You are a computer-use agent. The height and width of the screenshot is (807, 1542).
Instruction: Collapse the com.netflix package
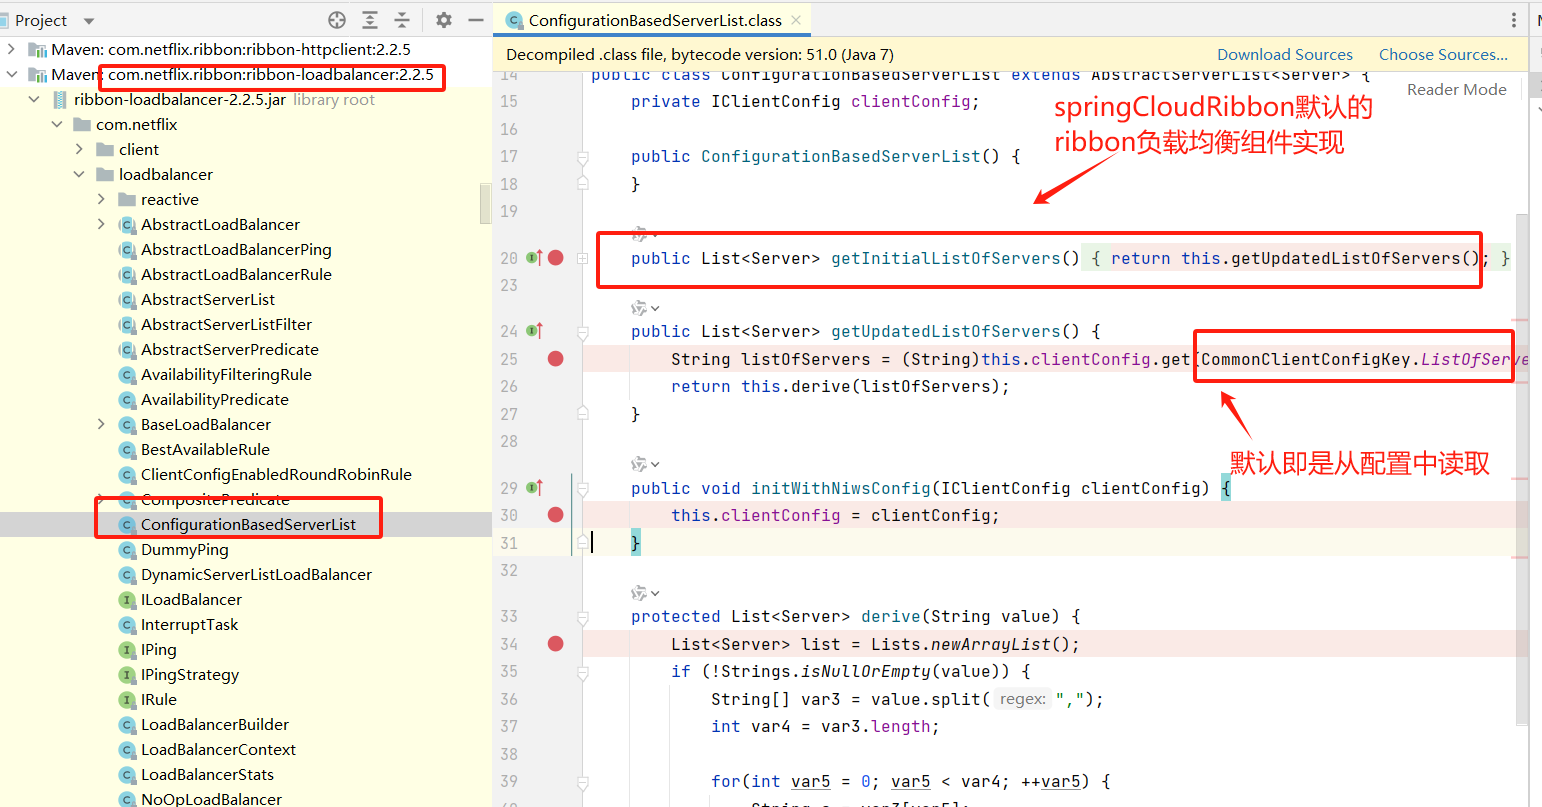(57, 124)
